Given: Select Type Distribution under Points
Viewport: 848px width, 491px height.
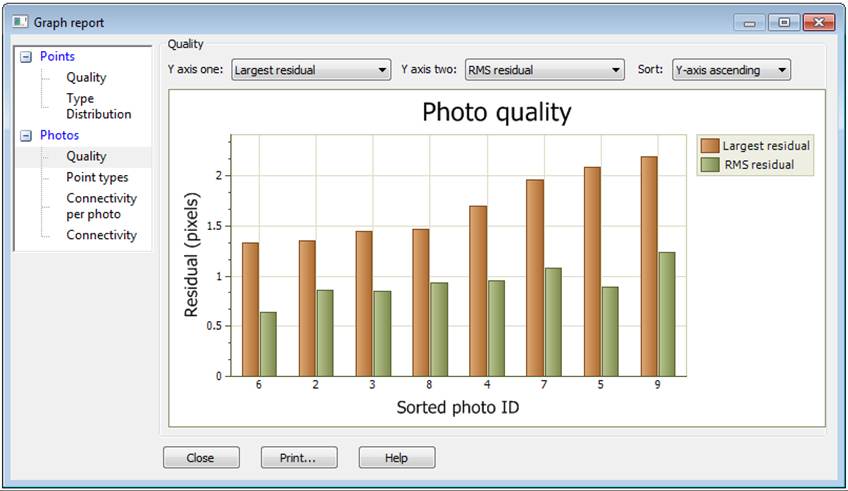Looking at the screenshot, I should point(98,106).
